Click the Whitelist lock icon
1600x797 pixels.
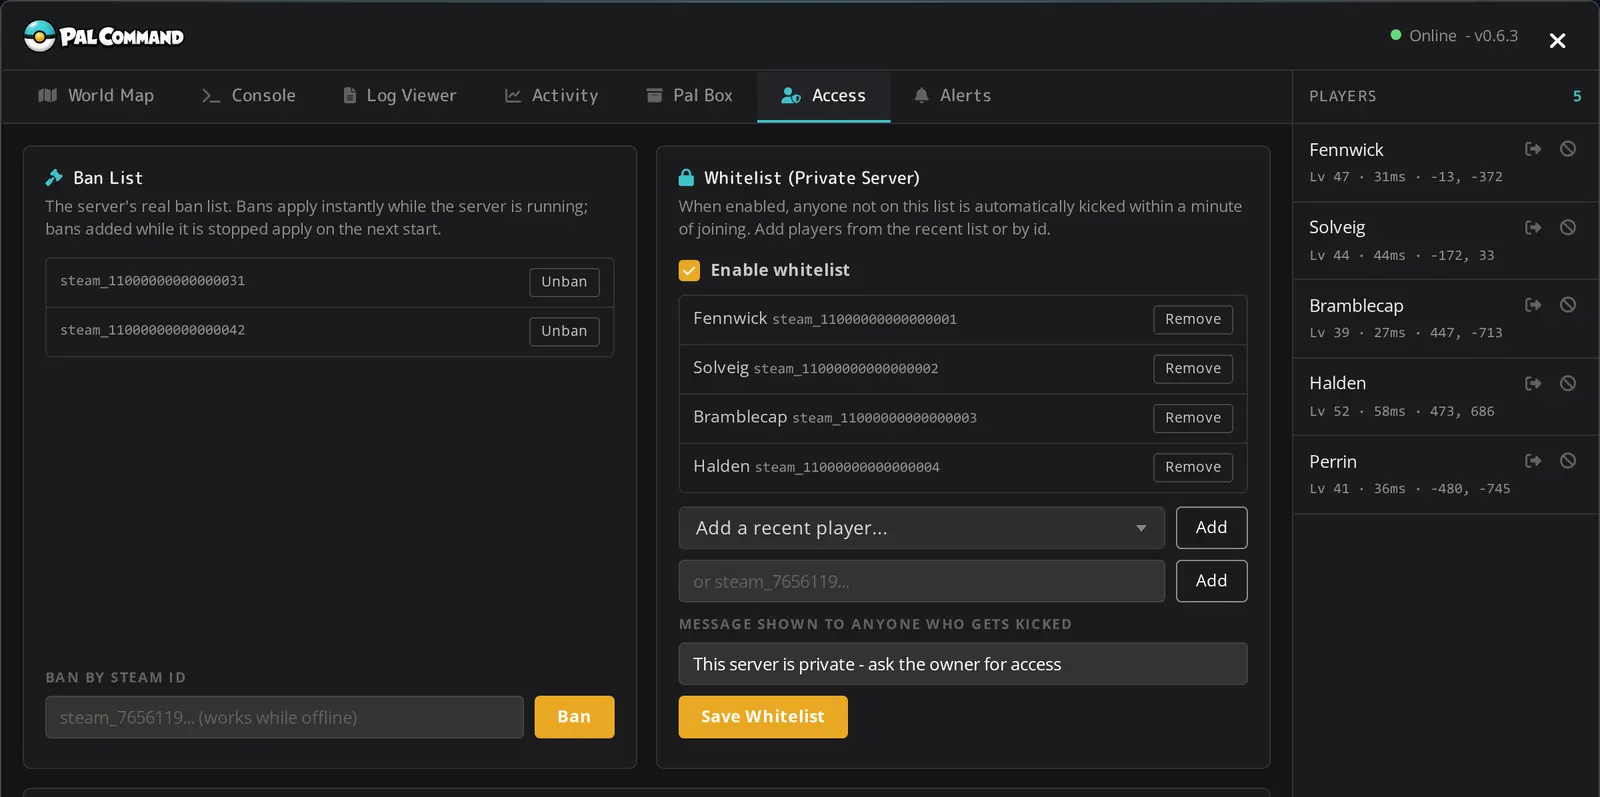click(686, 177)
